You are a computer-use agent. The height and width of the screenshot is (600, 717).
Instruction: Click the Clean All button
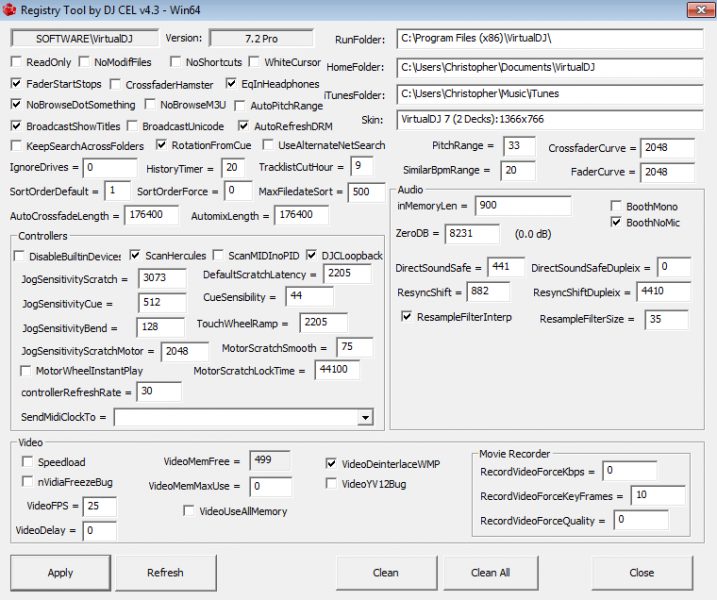[x=491, y=573]
